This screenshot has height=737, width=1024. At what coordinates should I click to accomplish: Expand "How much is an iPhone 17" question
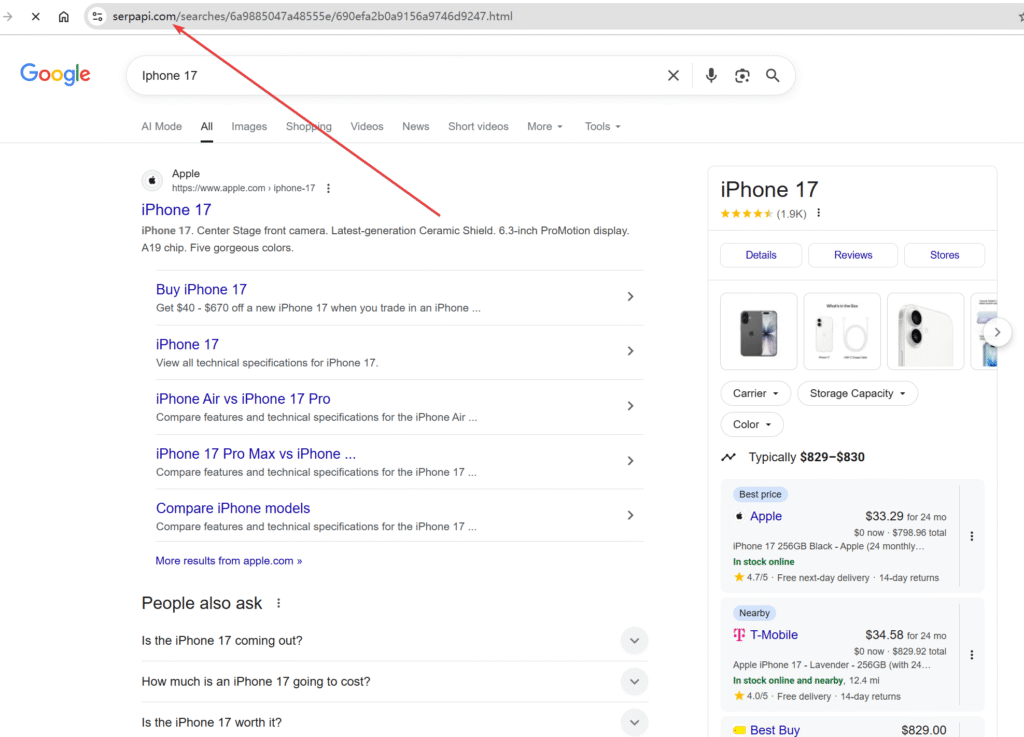coord(634,682)
